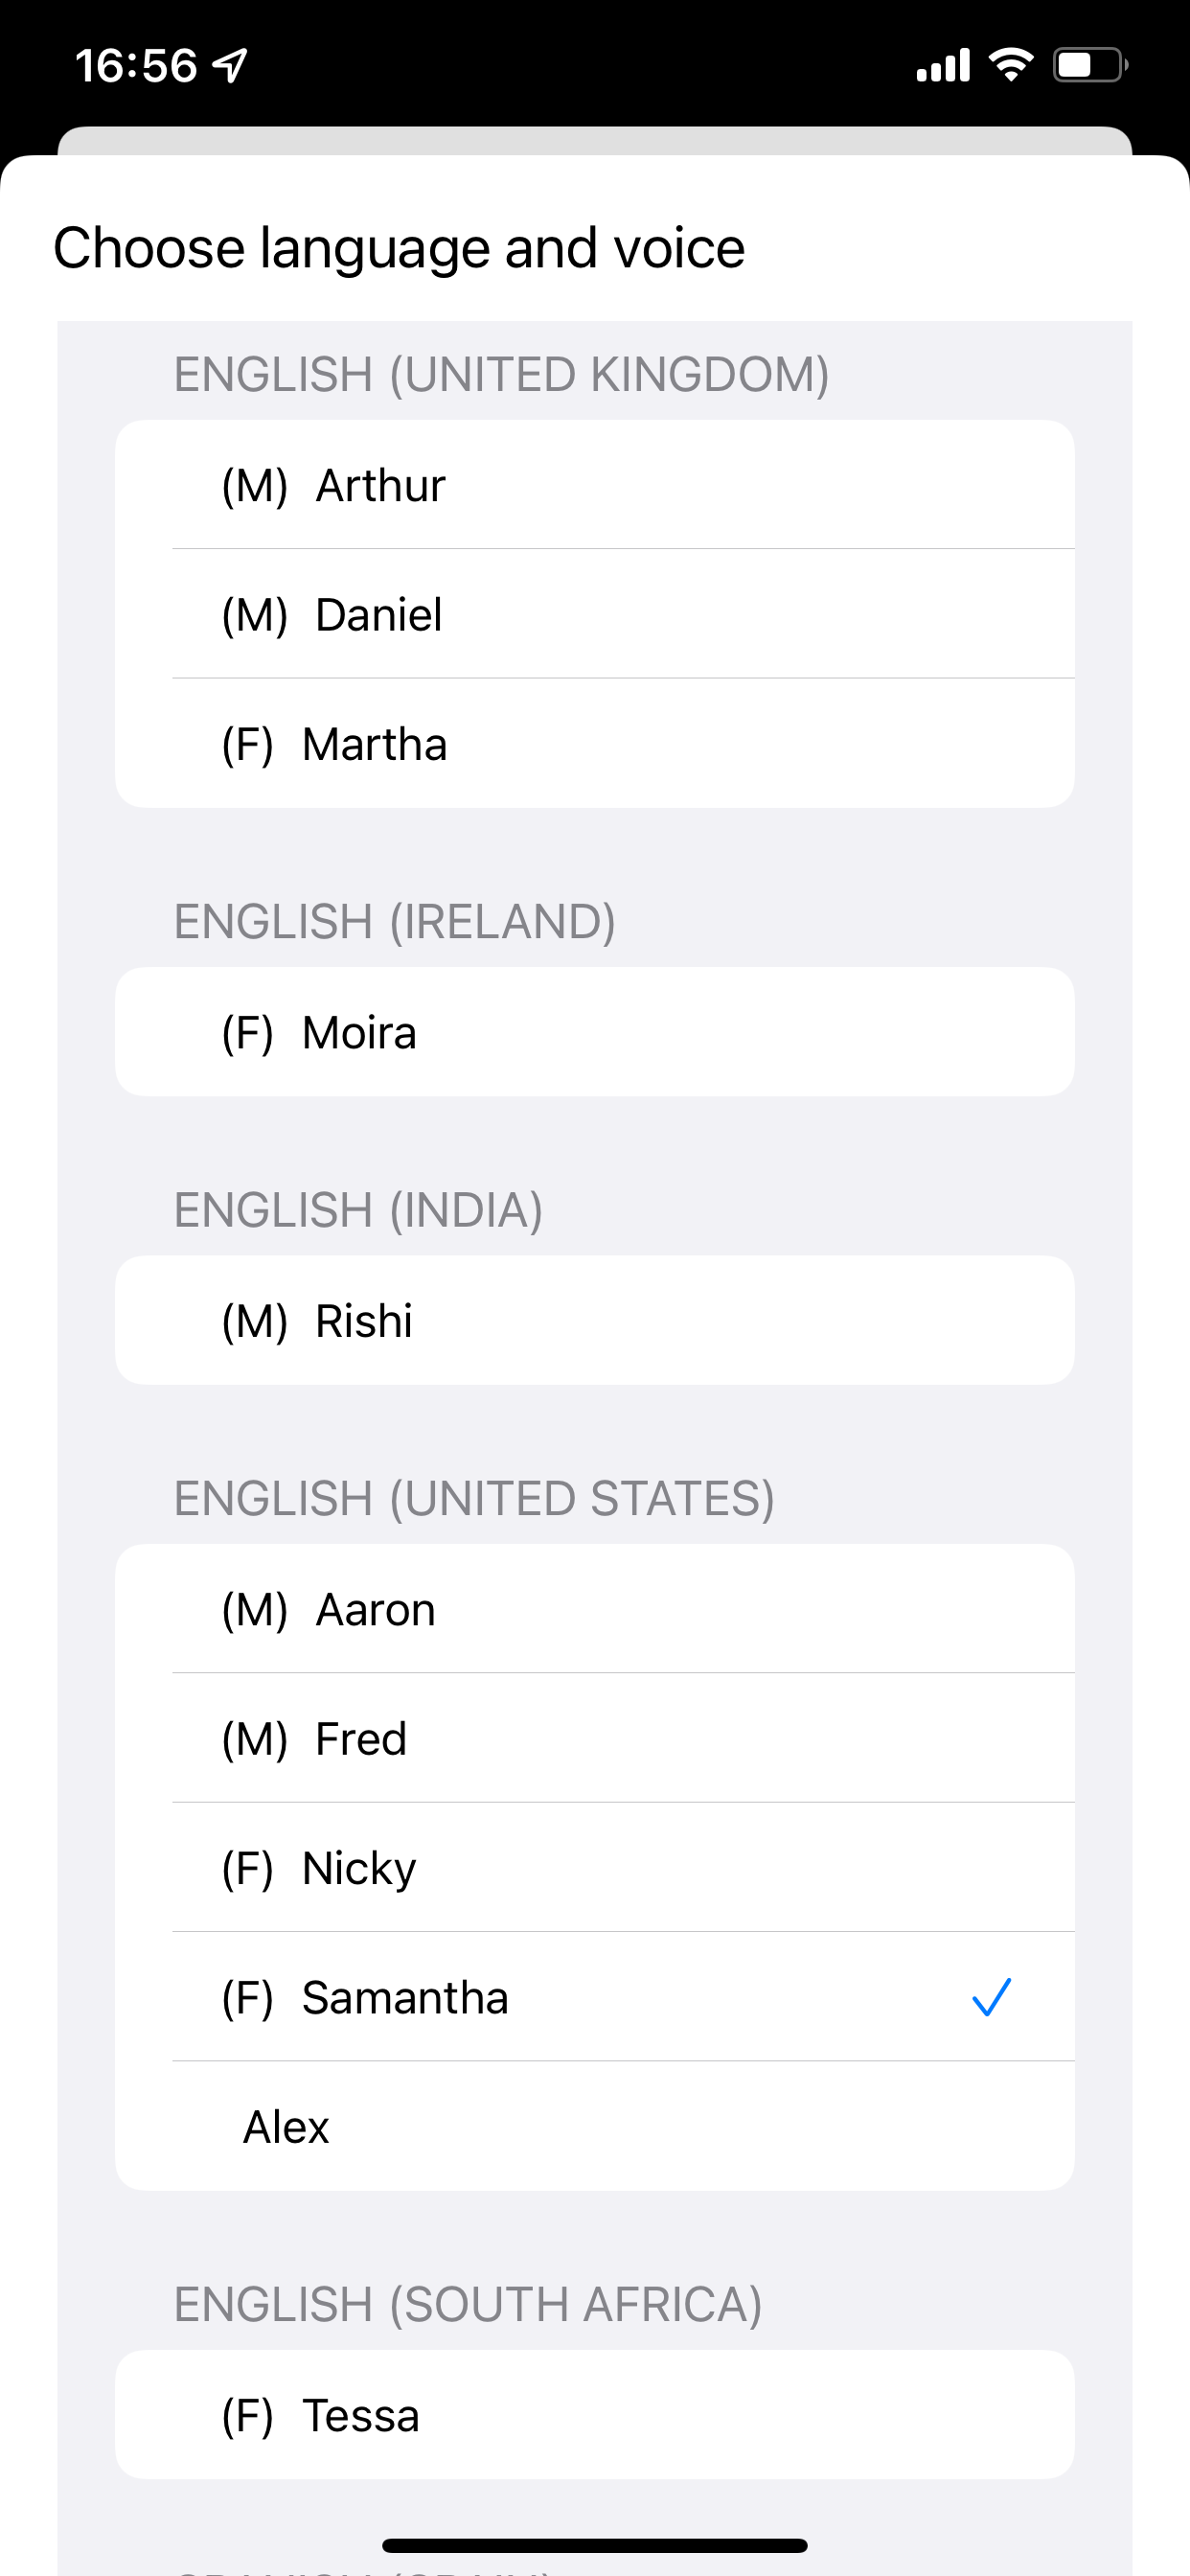
Task: Tap the home indicator bar
Action: tap(594, 2545)
